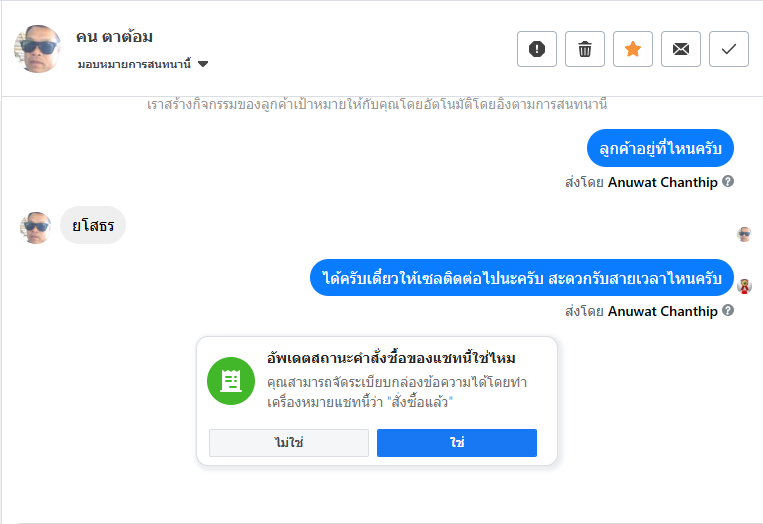The width and height of the screenshot is (763, 524).
Task: Click the dropdown arrow beside มอบหมายการสนทนานี้
Action: click(203, 64)
